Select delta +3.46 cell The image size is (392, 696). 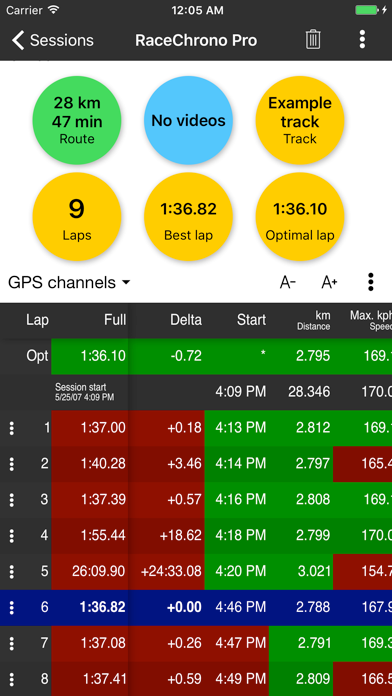(166, 464)
